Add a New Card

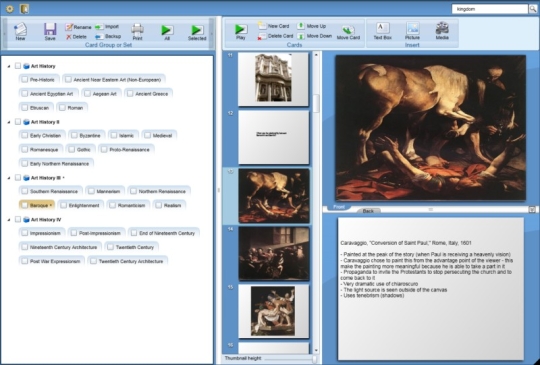click(x=274, y=26)
